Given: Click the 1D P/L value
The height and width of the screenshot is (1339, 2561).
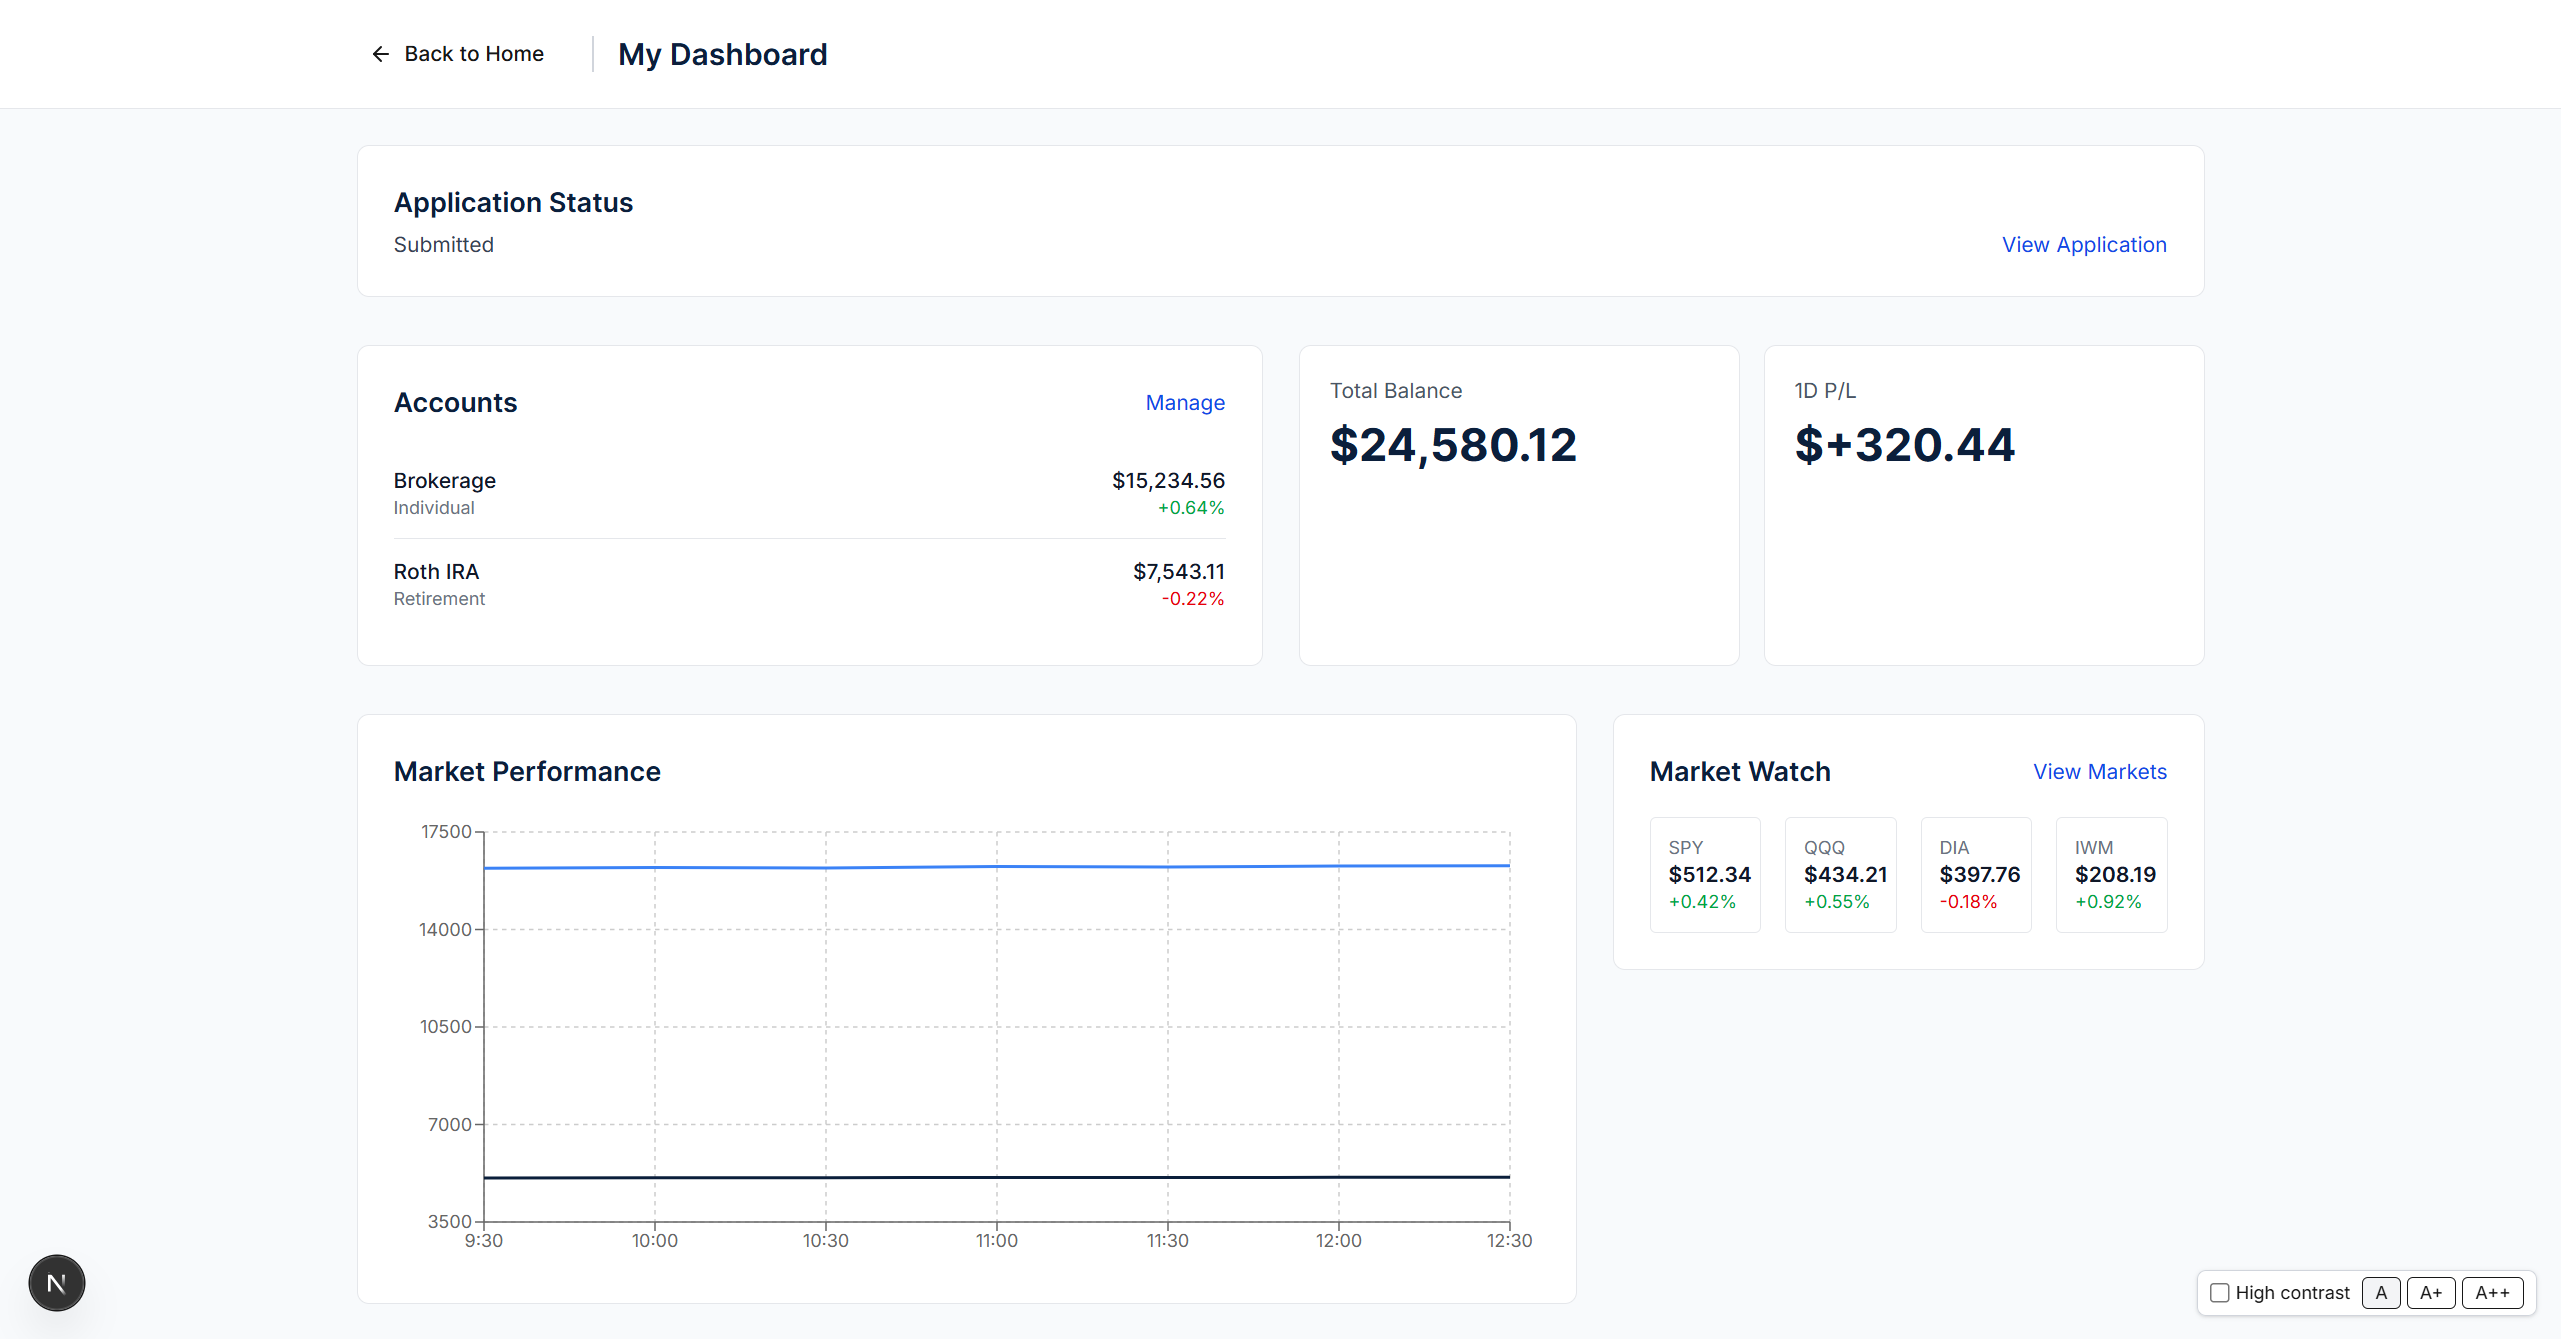Looking at the screenshot, I should pyautogui.click(x=1904, y=445).
